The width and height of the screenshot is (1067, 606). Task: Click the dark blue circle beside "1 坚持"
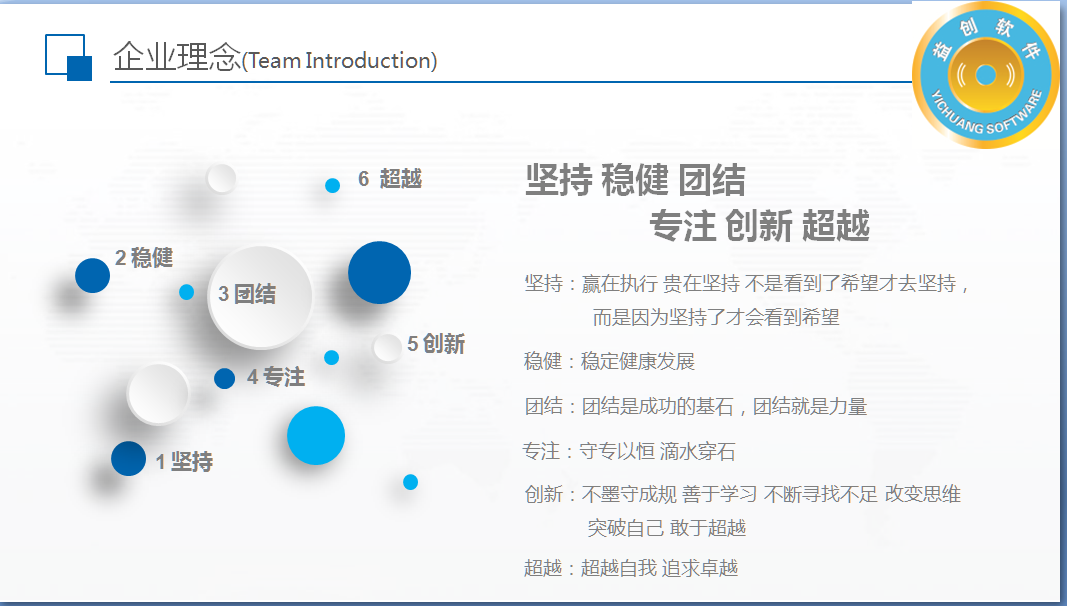[129, 458]
